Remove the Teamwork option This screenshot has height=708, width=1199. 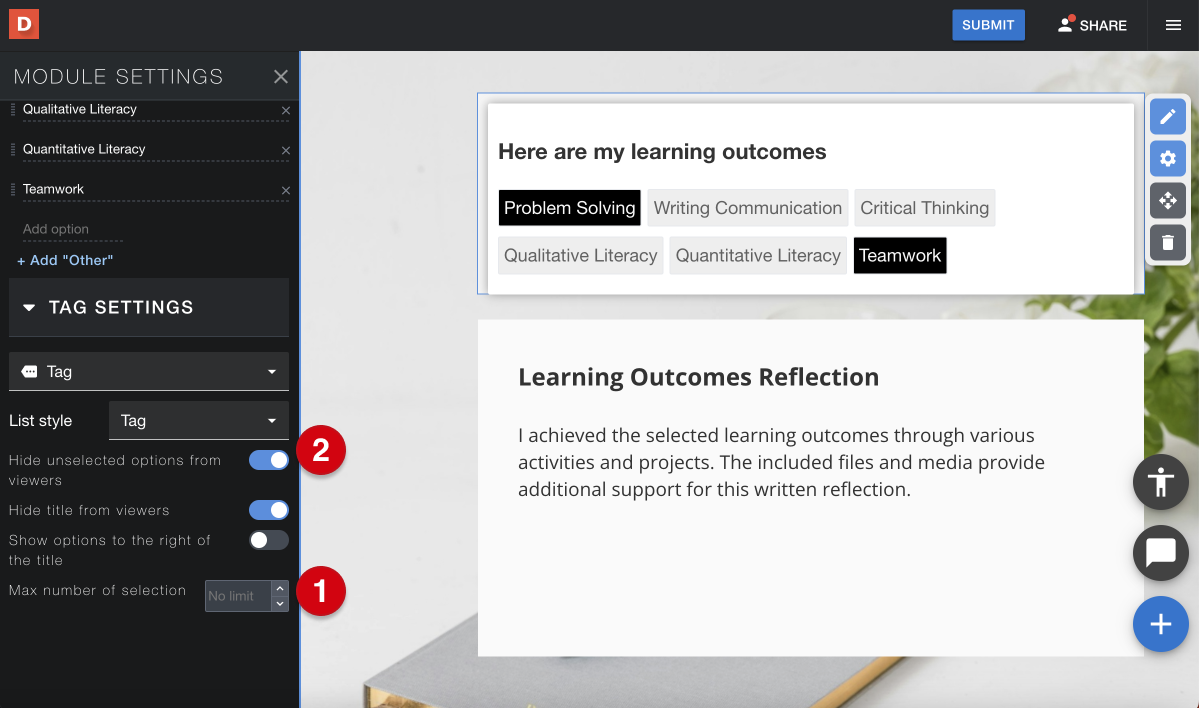[285, 190]
